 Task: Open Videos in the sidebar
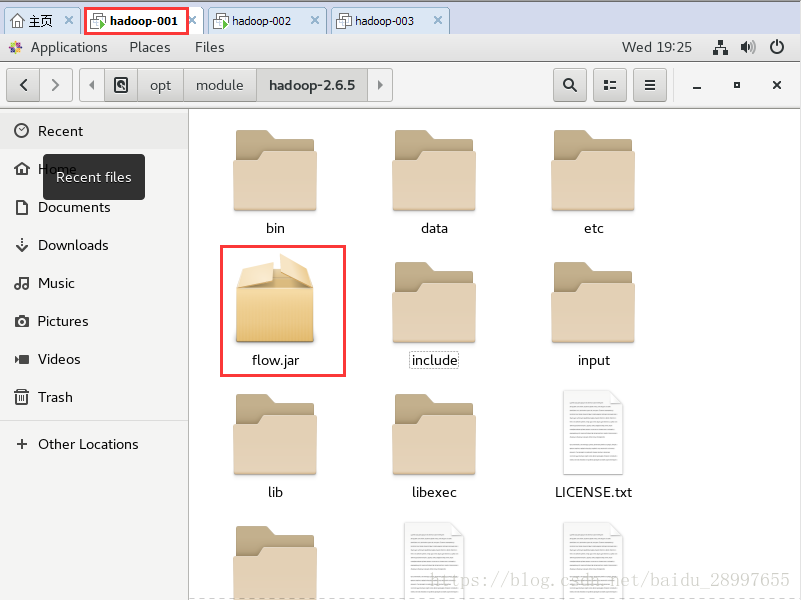click(94, 359)
